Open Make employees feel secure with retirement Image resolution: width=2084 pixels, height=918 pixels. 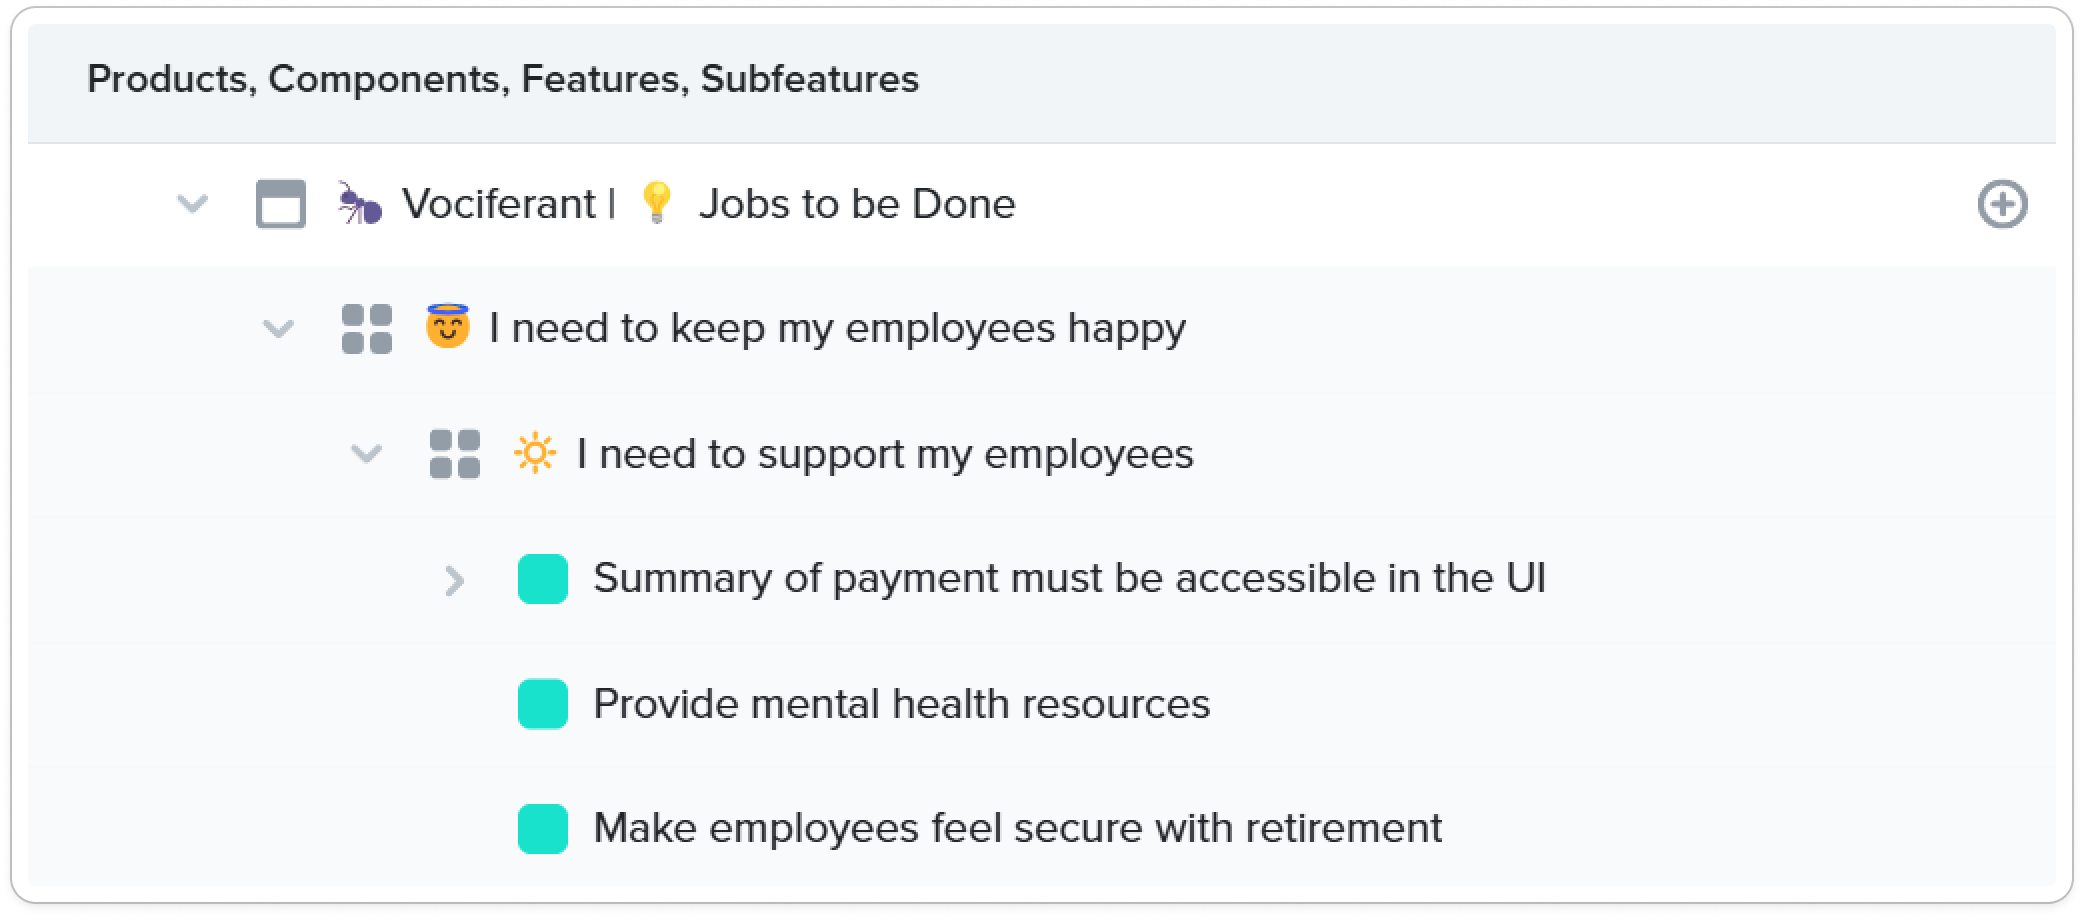click(x=1017, y=829)
